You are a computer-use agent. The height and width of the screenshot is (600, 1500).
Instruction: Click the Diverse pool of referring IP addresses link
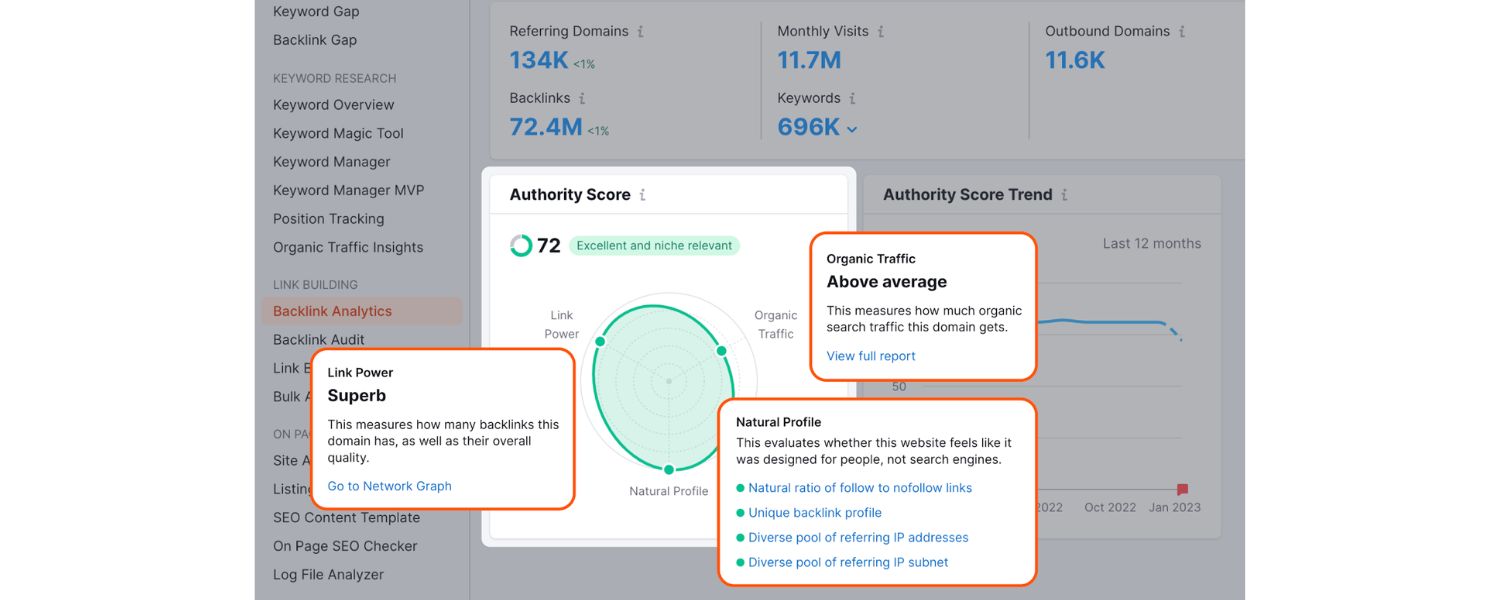(858, 537)
